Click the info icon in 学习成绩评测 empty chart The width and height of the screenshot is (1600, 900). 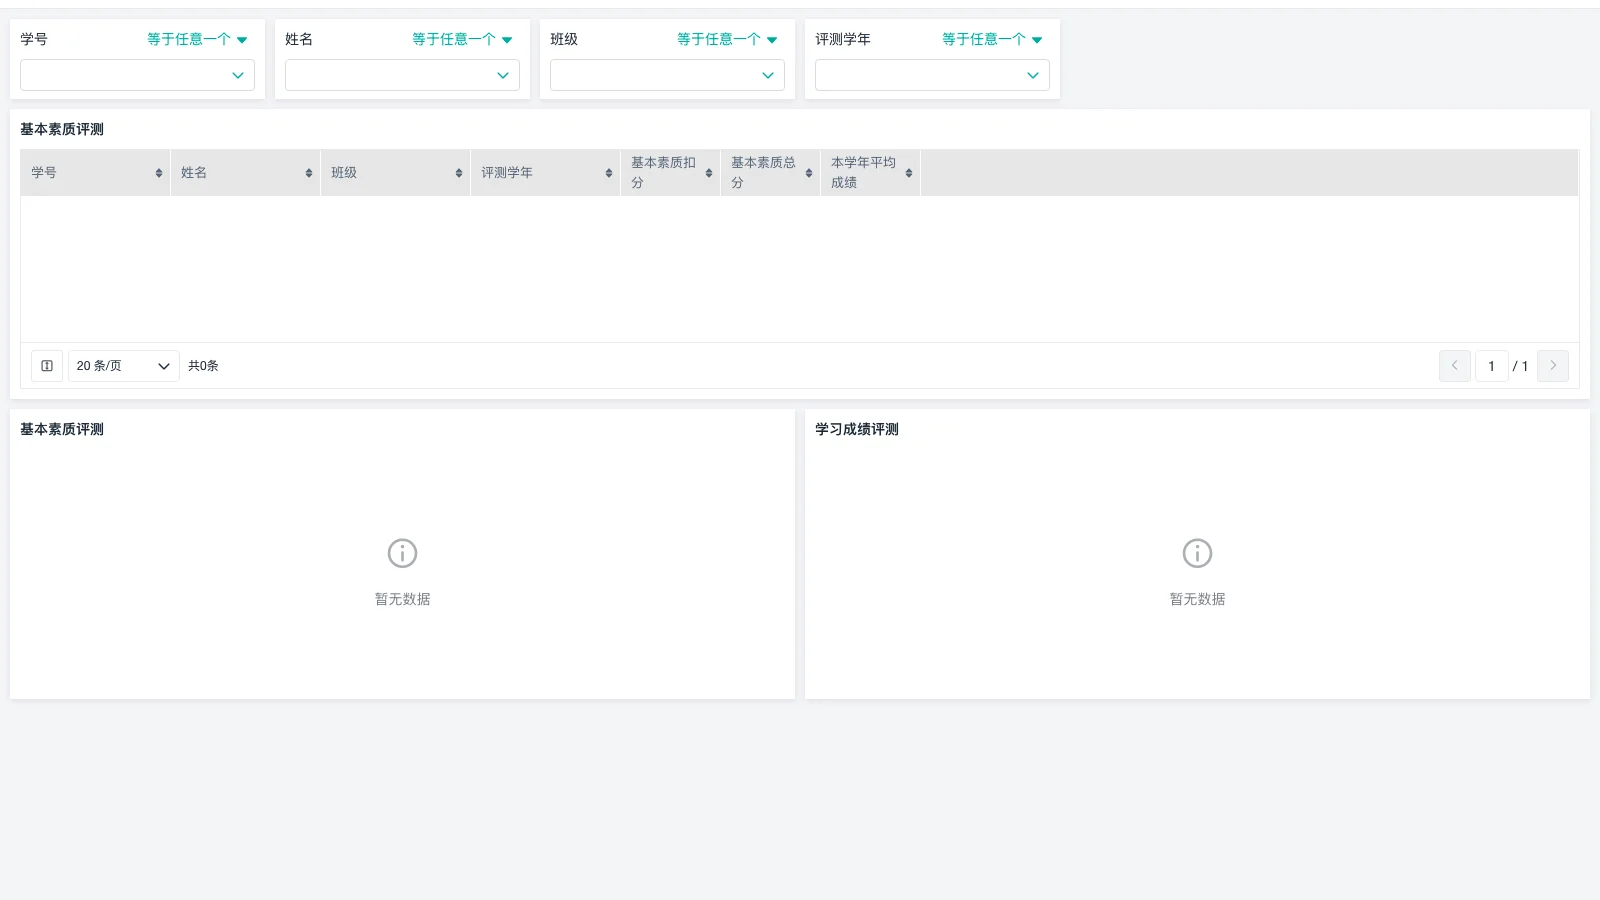pyautogui.click(x=1197, y=553)
